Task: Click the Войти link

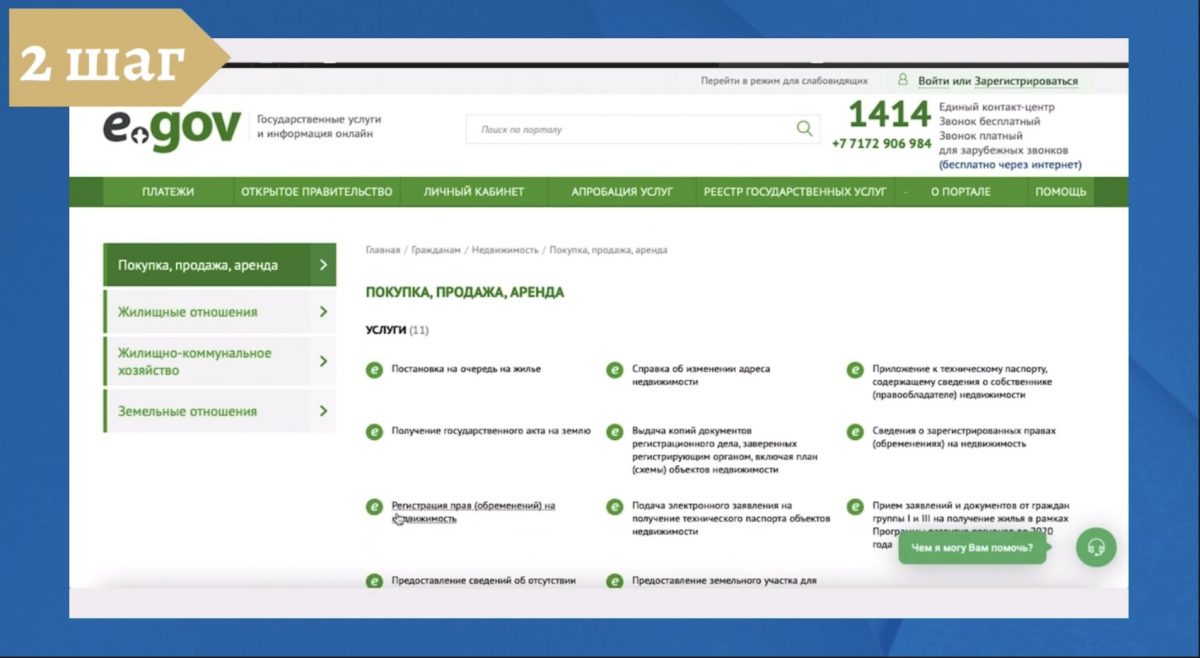Action: (933, 81)
